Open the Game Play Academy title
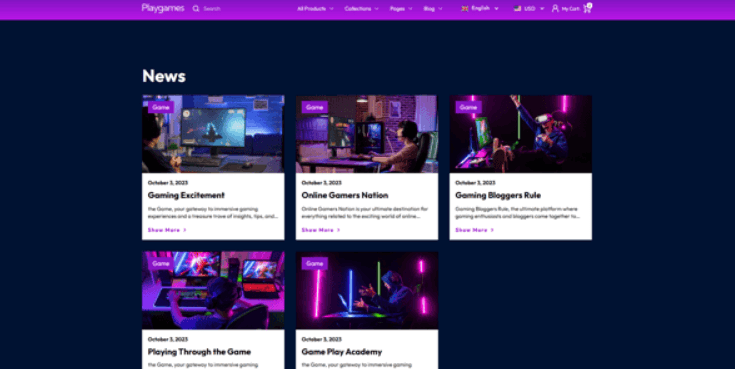The width and height of the screenshot is (735, 369). [342, 352]
